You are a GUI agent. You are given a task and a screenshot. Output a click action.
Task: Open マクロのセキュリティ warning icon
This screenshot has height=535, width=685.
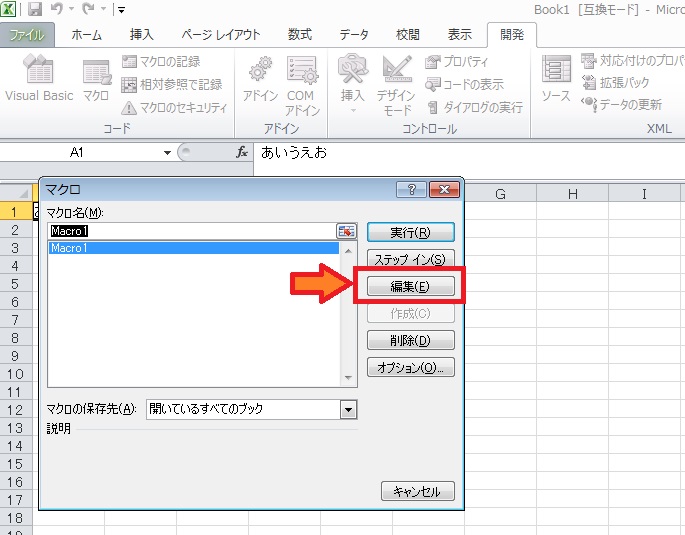coord(129,108)
